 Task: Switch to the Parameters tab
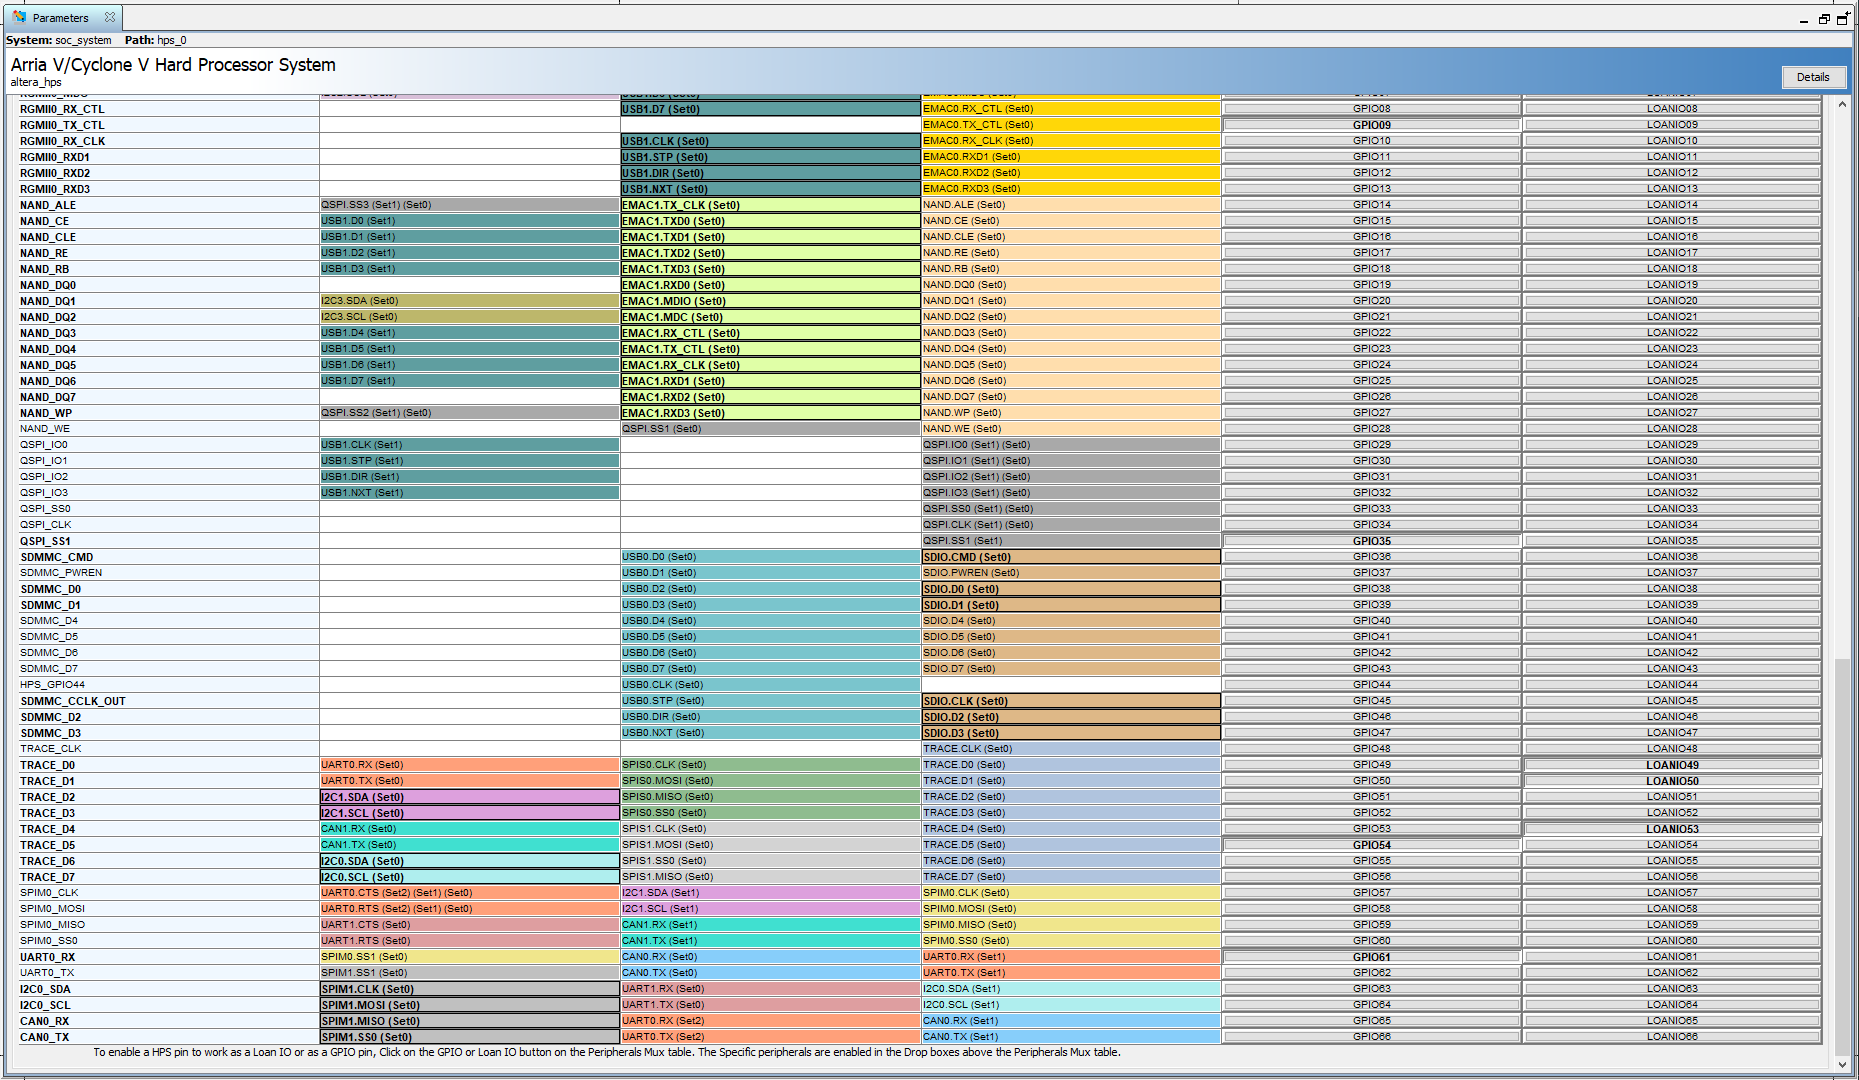(60, 17)
